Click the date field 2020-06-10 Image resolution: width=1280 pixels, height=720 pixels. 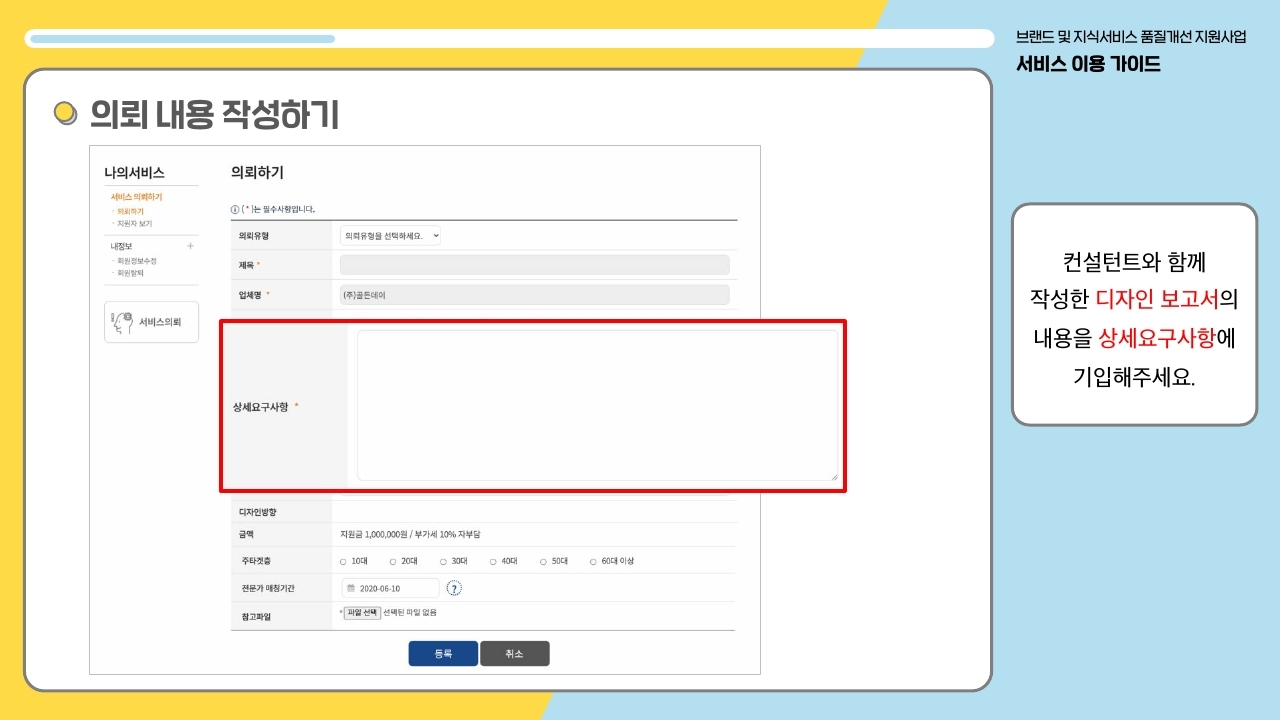pyautogui.click(x=390, y=588)
